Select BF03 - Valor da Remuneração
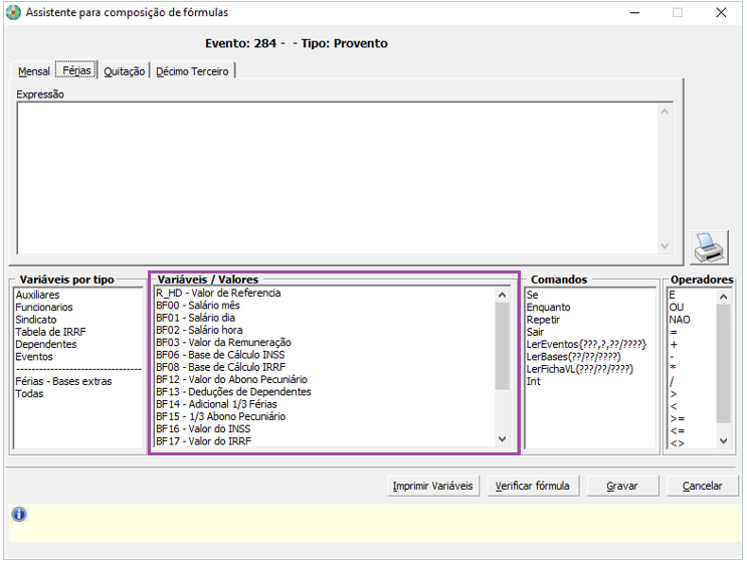The height and width of the screenshot is (564, 747). tap(223, 342)
